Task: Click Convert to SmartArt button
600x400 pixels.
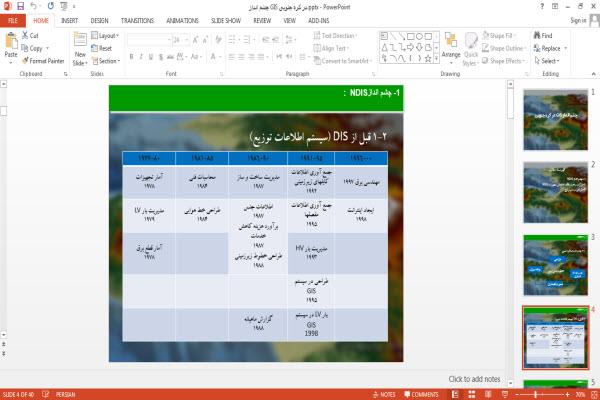Action: [343, 61]
